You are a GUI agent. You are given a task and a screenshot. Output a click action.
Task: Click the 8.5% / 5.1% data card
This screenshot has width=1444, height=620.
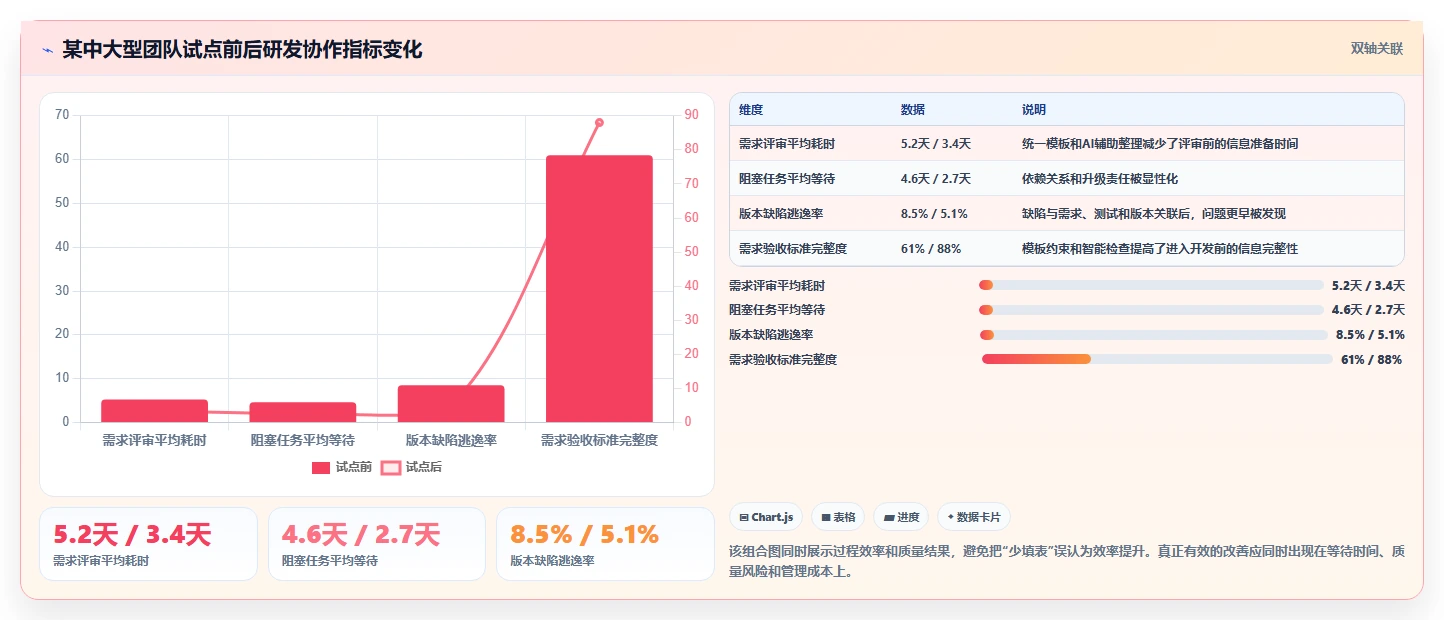coord(605,544)
